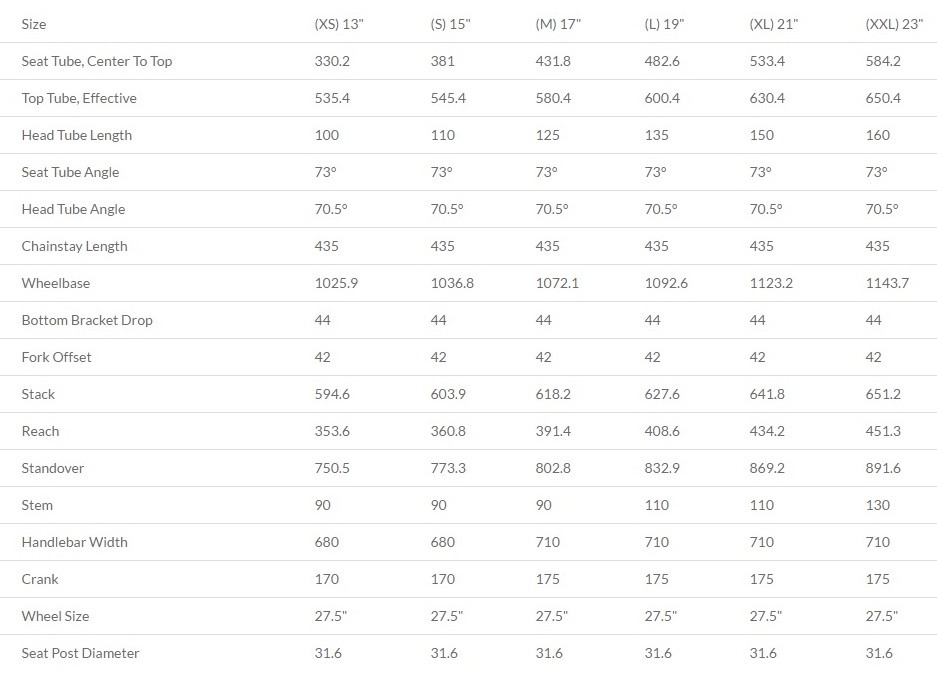The image size is (937, 678).
Task: Select the Crank row label
Action: click(x=40, y=579)
